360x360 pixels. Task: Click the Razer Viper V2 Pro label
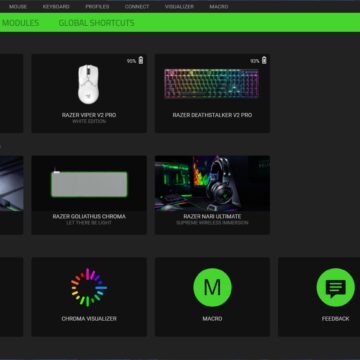(x=89, y=115)
